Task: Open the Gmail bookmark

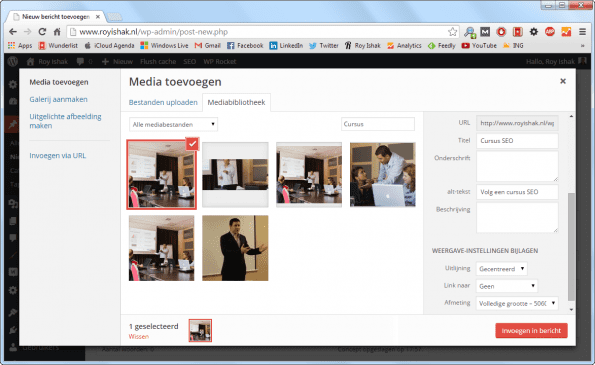Action: click(x=208, y=46)
